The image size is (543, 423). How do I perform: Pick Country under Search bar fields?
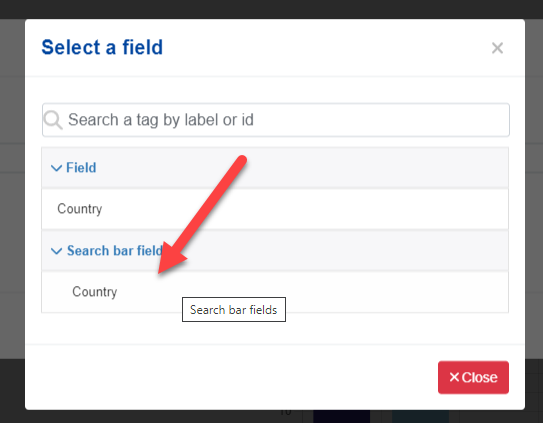[275, 292]
